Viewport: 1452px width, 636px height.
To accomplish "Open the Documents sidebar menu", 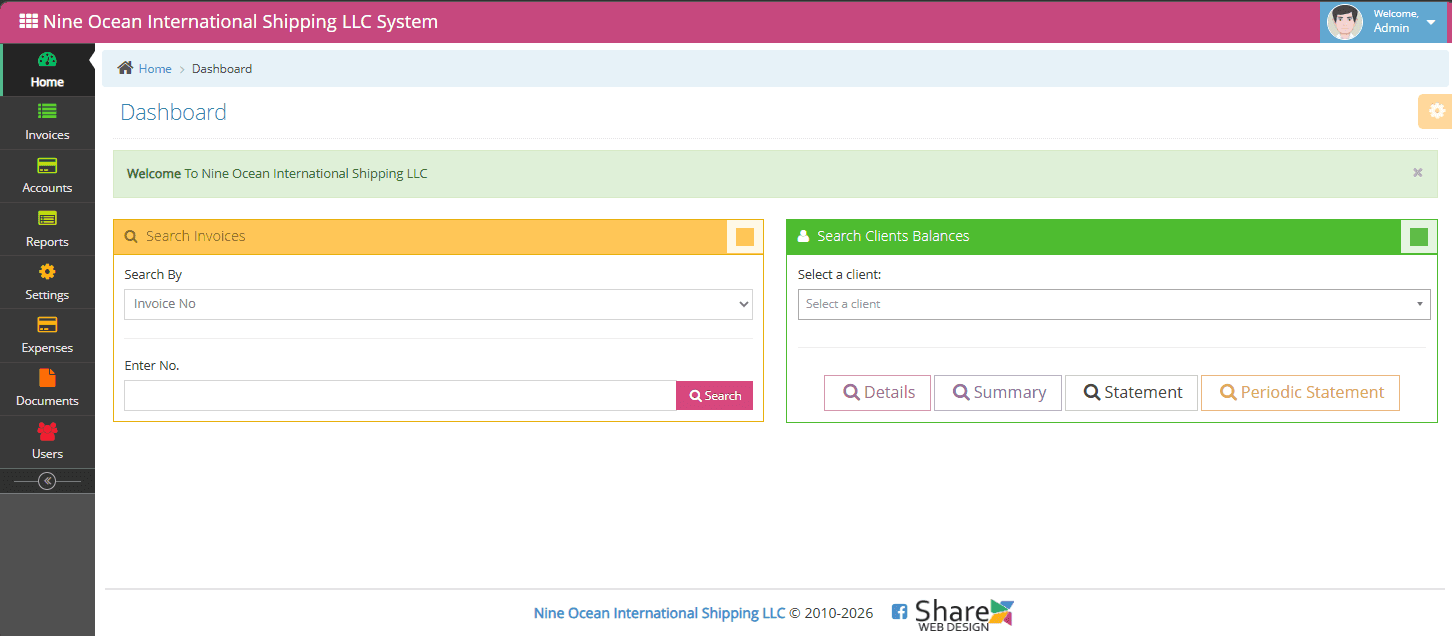I will point(47,388).
